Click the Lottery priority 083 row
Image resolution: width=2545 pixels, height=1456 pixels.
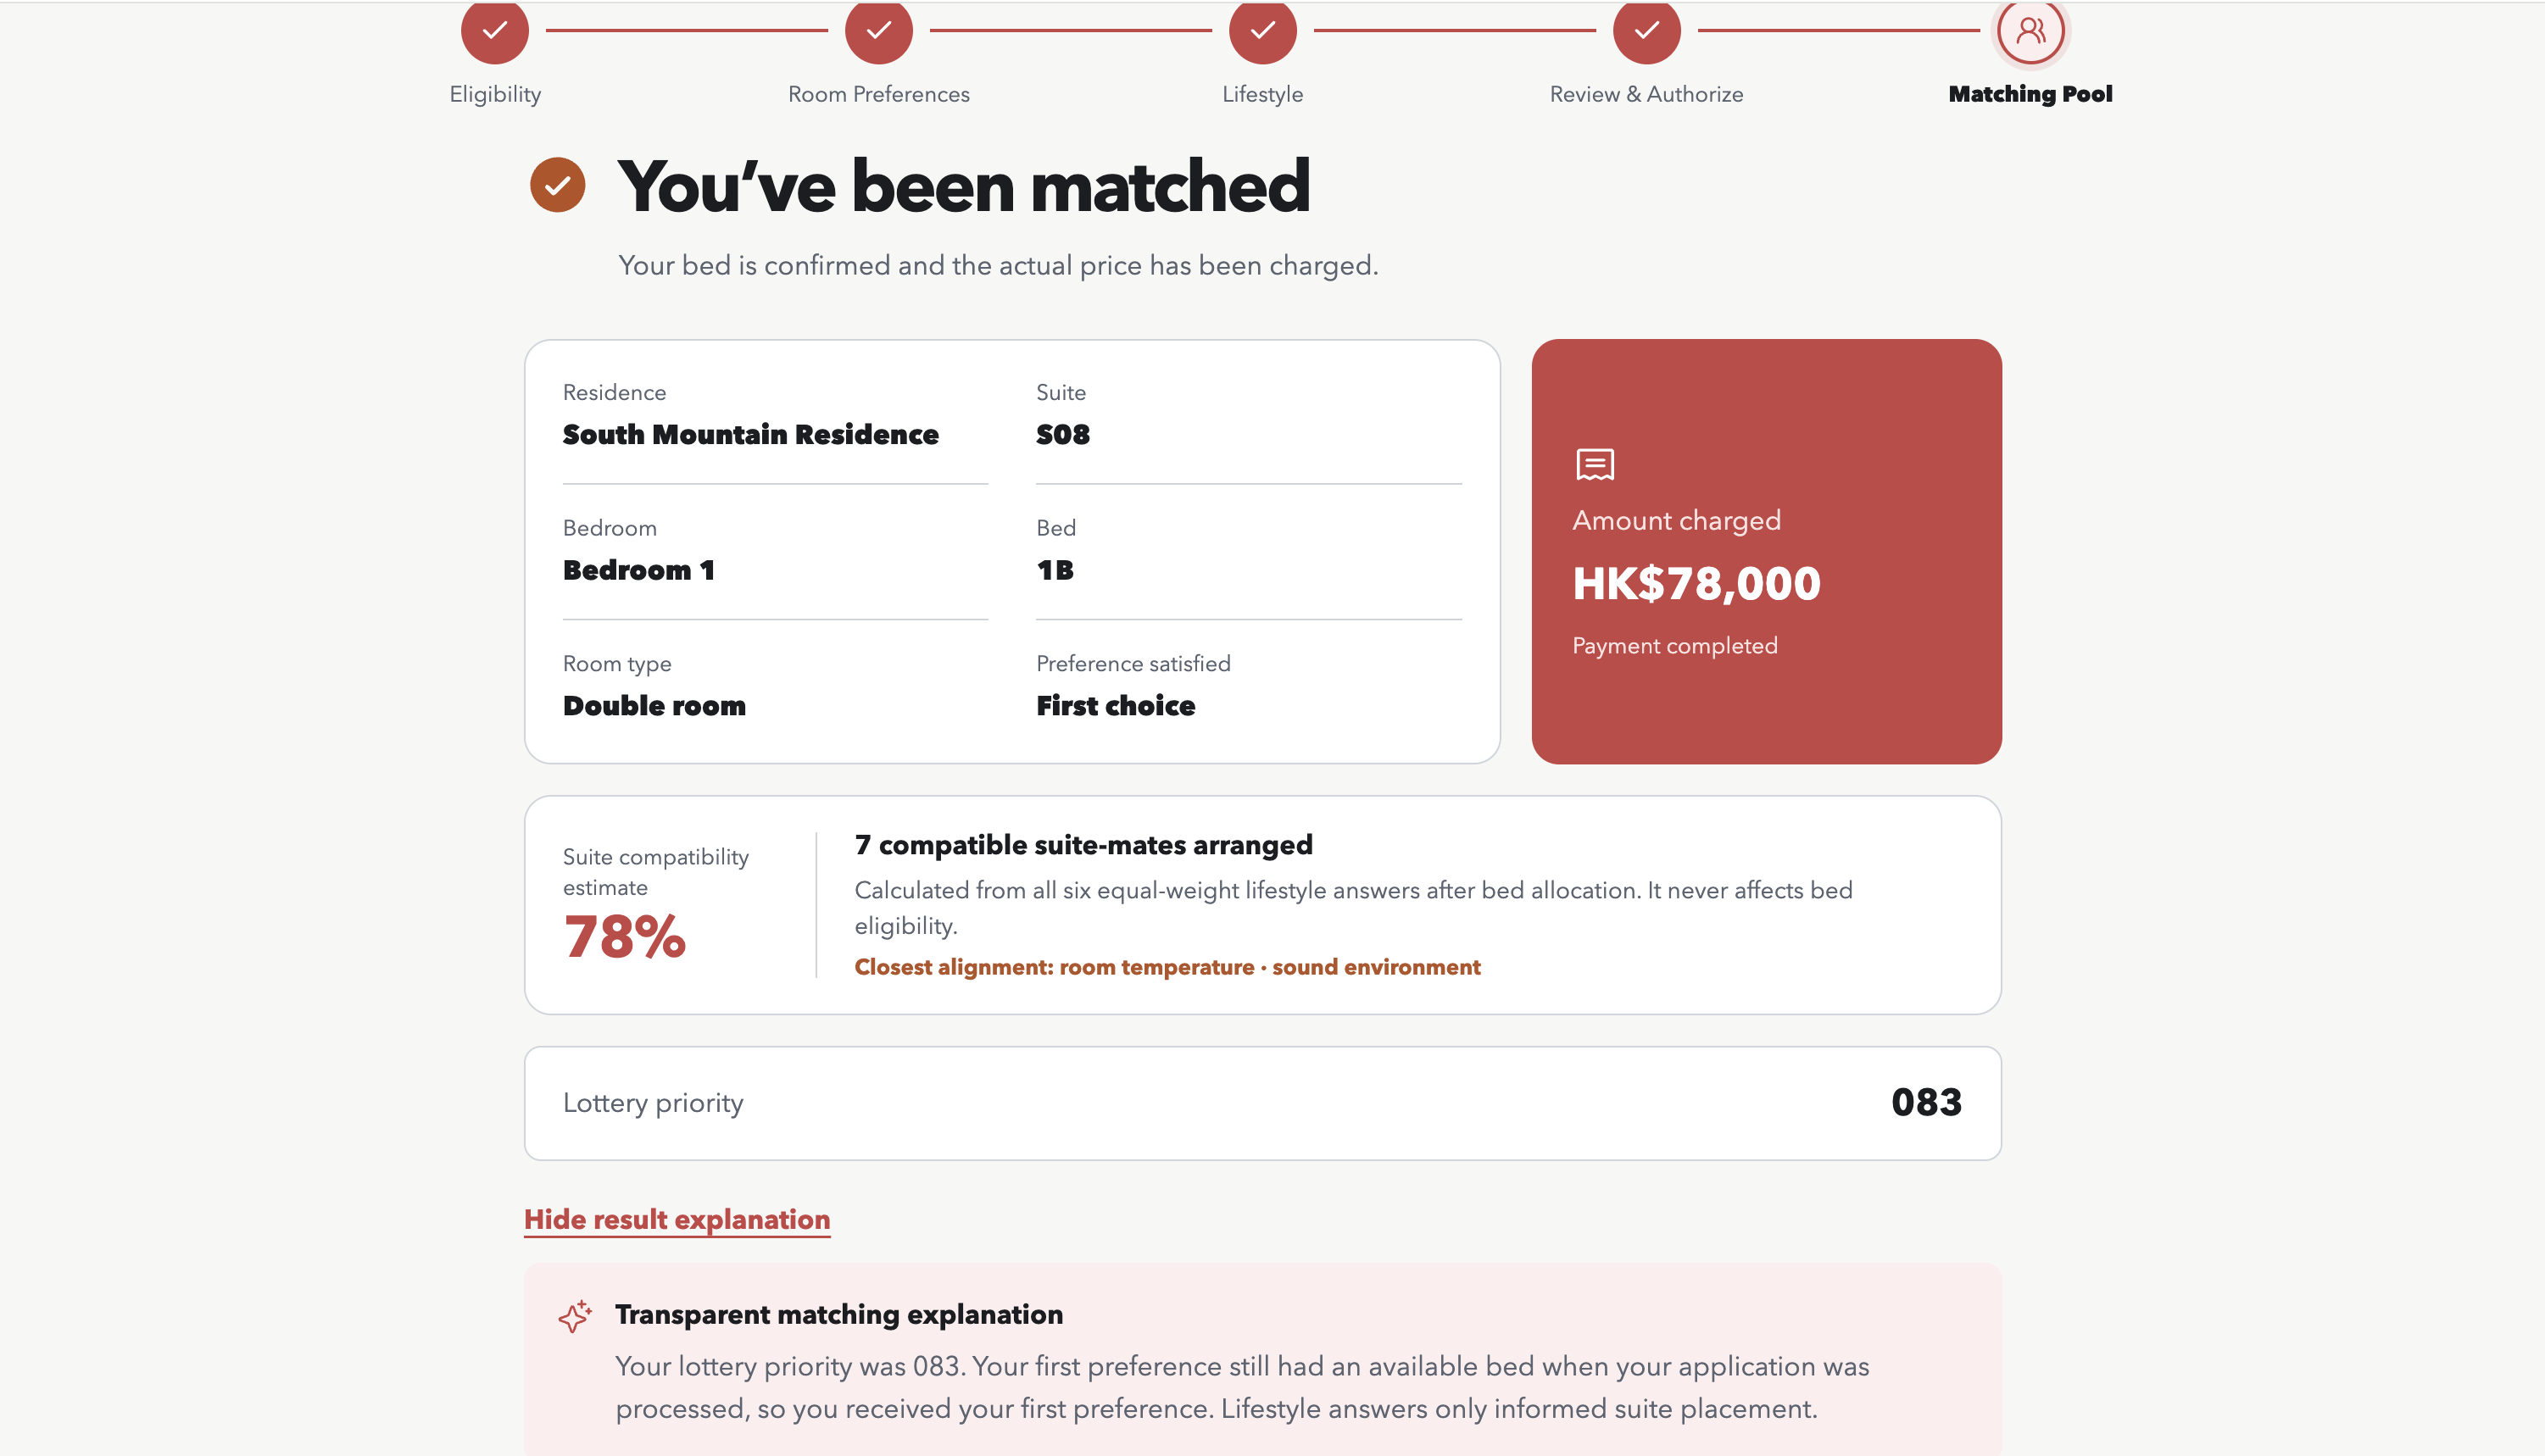tap(1263, 1103)
